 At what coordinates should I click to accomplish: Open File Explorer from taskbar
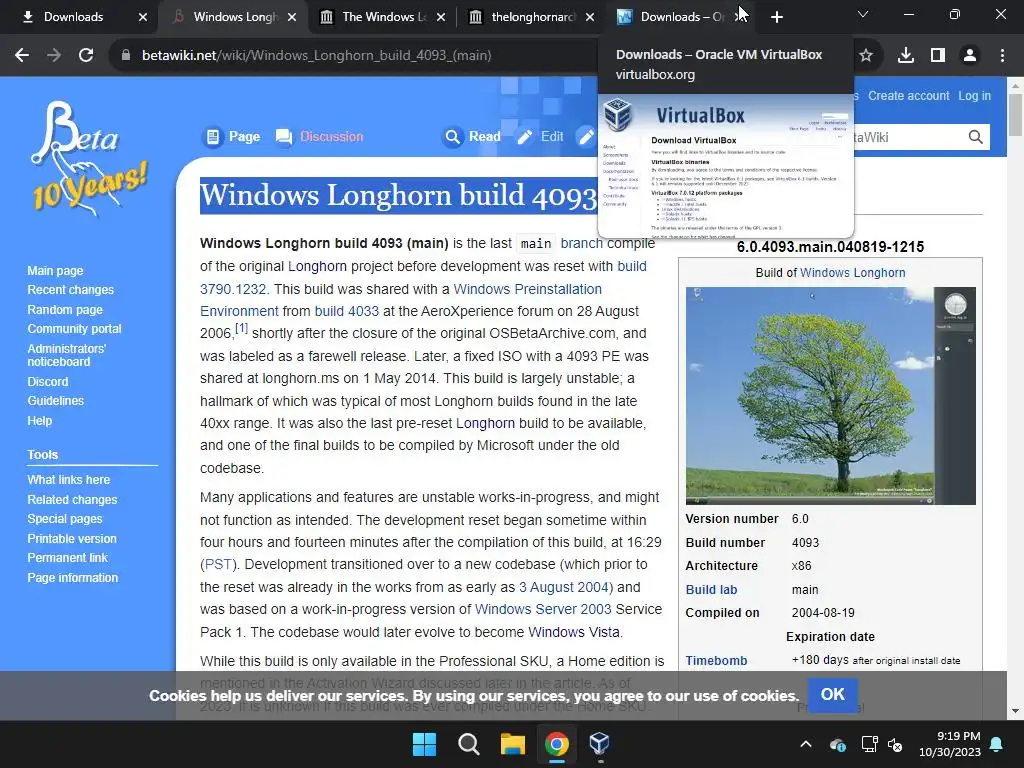[x=513, y=744]
